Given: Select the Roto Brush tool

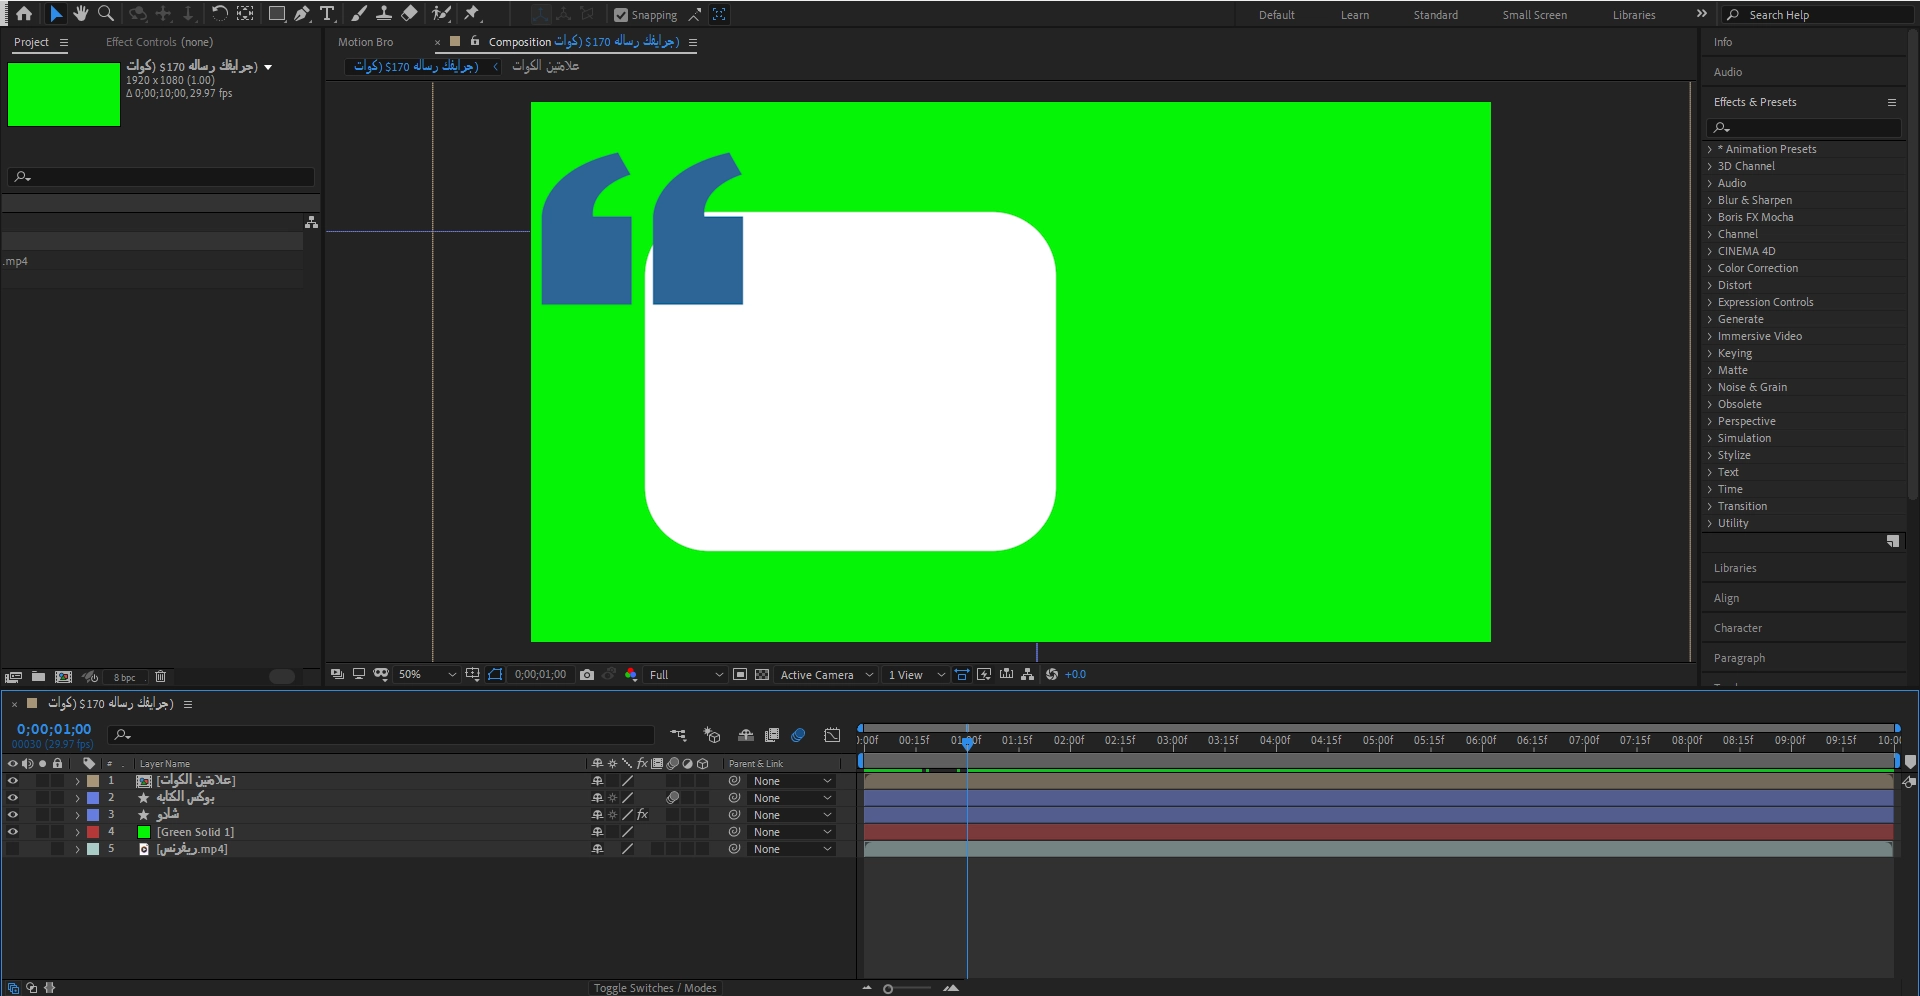Looking at the screenshot, I should coord(441,14).
